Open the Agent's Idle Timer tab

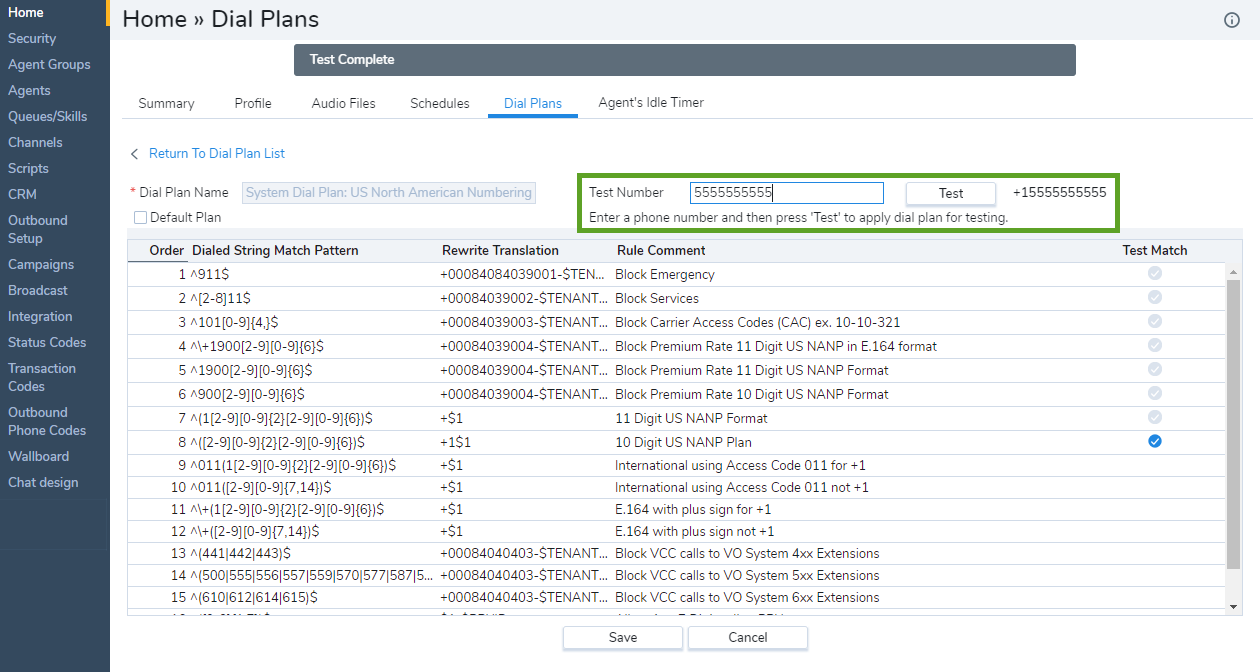tap(651, 102)
